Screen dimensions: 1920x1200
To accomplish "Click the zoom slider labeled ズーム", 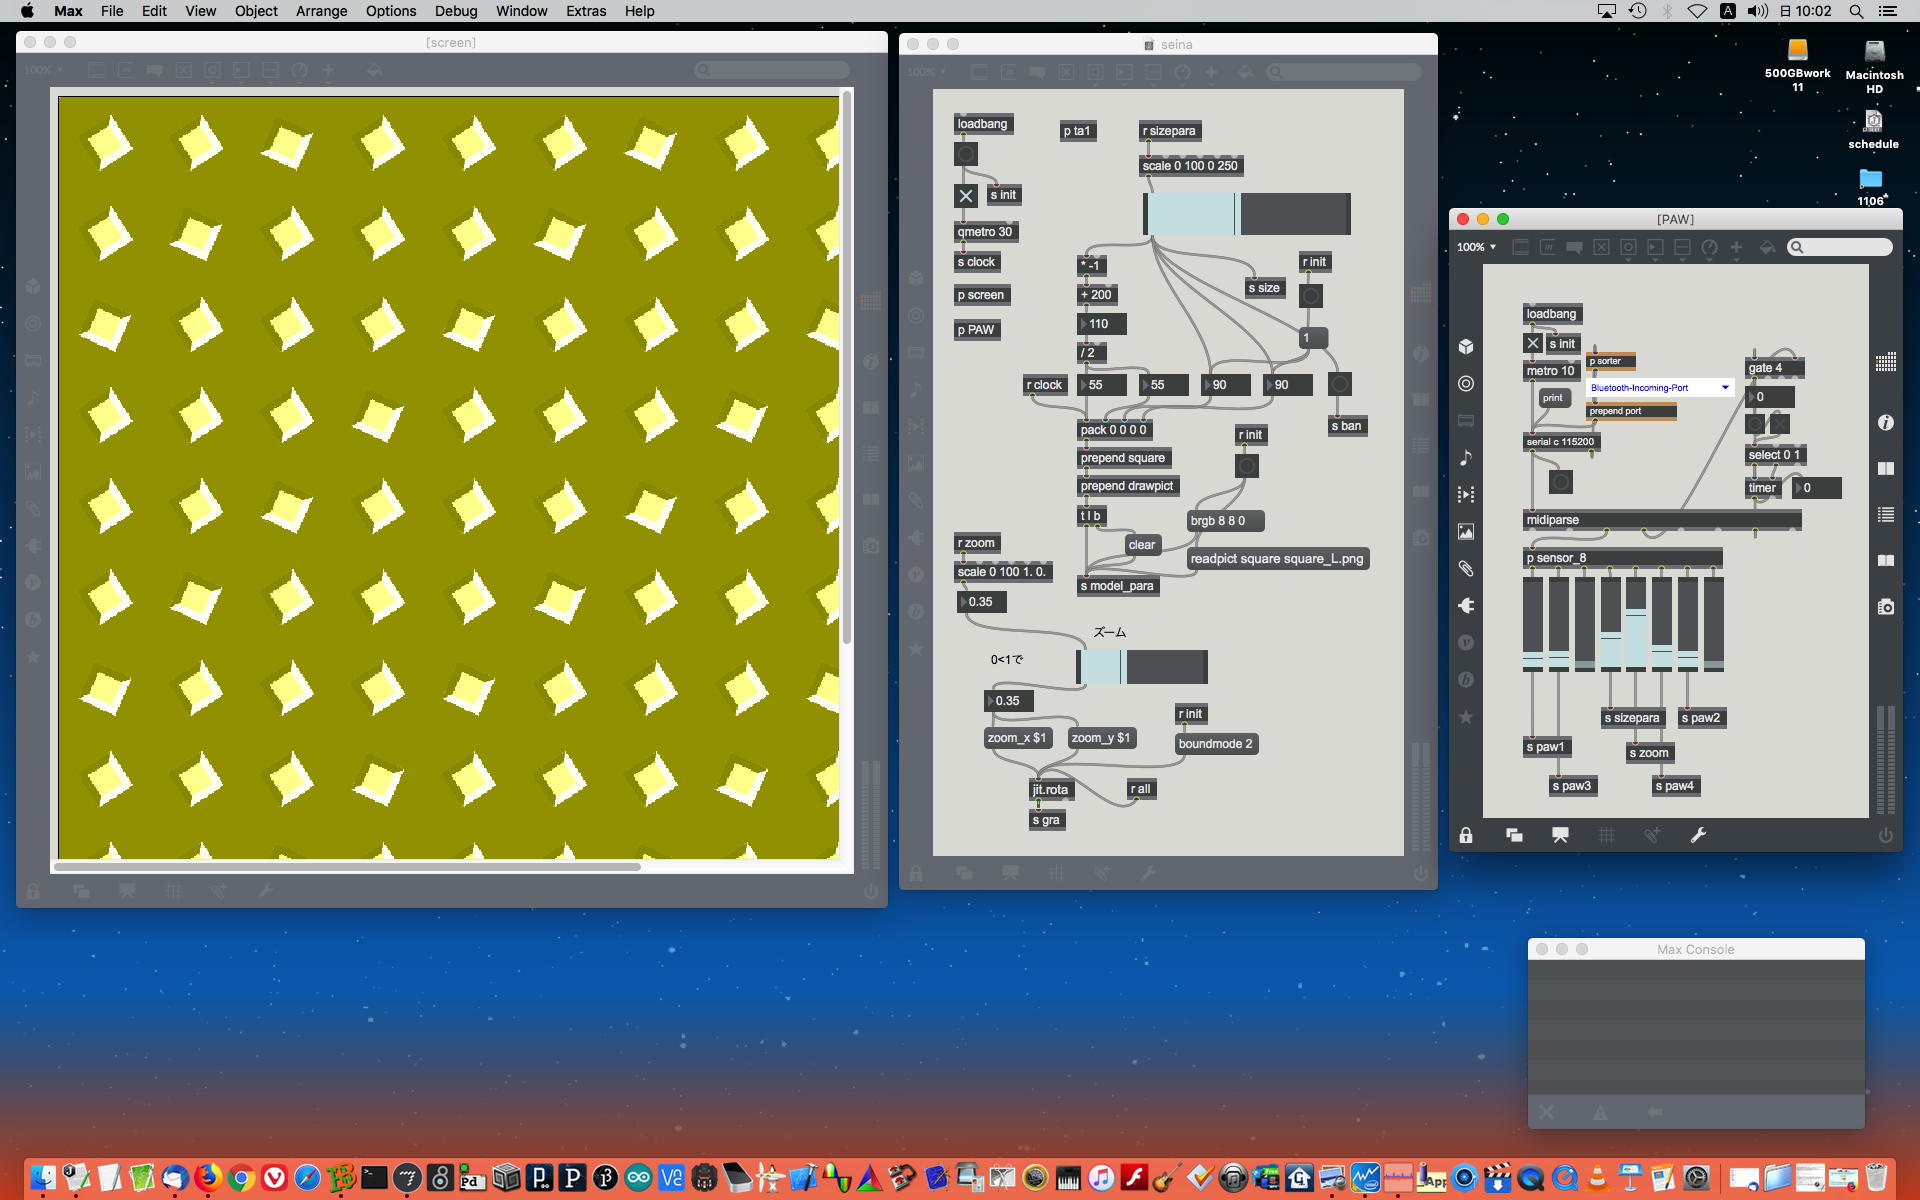I will (x=1141, y=667).
